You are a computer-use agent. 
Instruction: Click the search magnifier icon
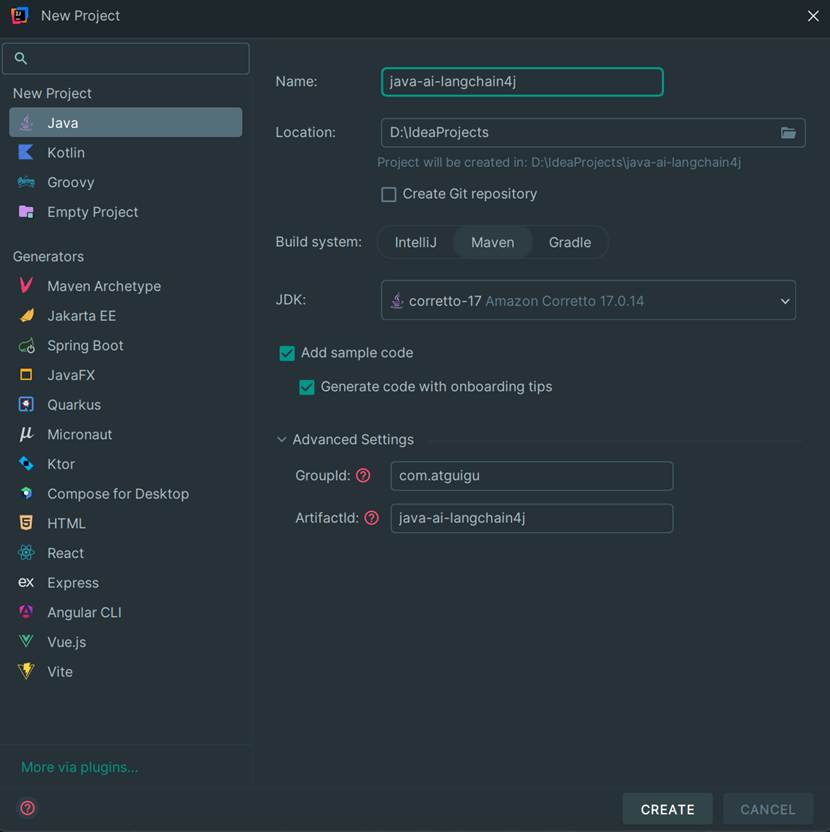click(x=21, y=58)
